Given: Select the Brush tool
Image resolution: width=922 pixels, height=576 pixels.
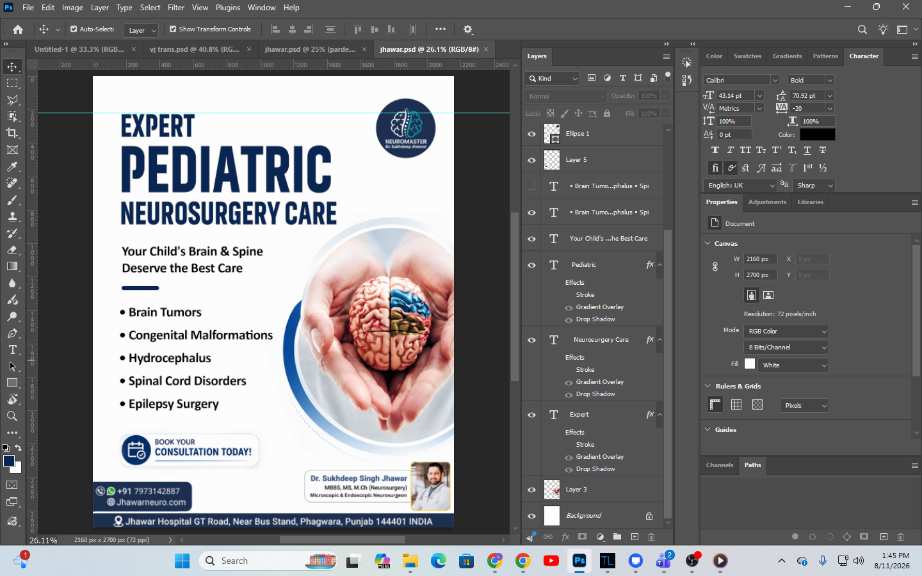Looking at the screenshot, I should [12, 200].
